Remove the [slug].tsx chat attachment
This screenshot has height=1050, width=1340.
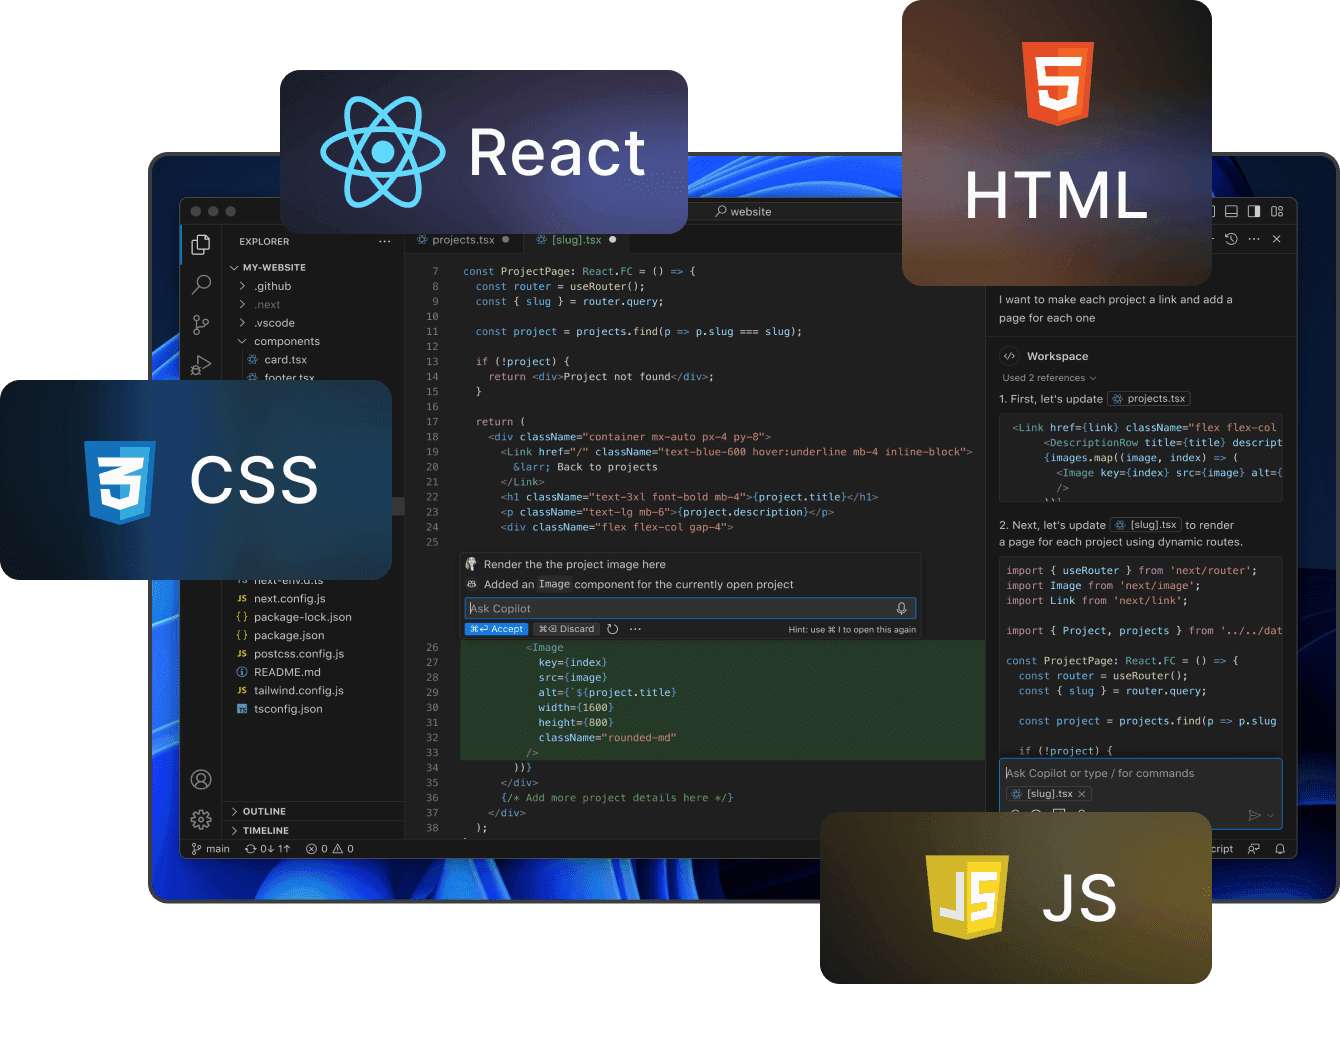[1082, 794]
